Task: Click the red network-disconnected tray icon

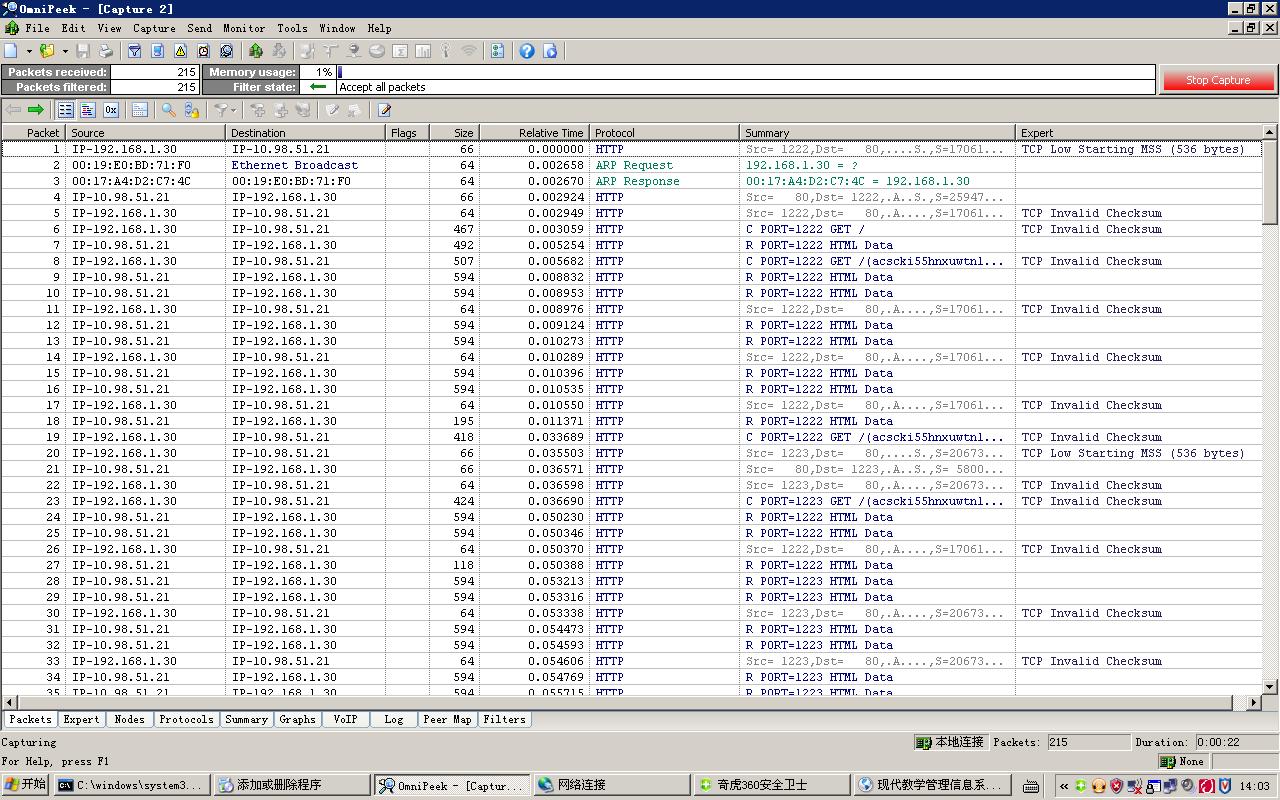Action: (x=1135, y=786)
